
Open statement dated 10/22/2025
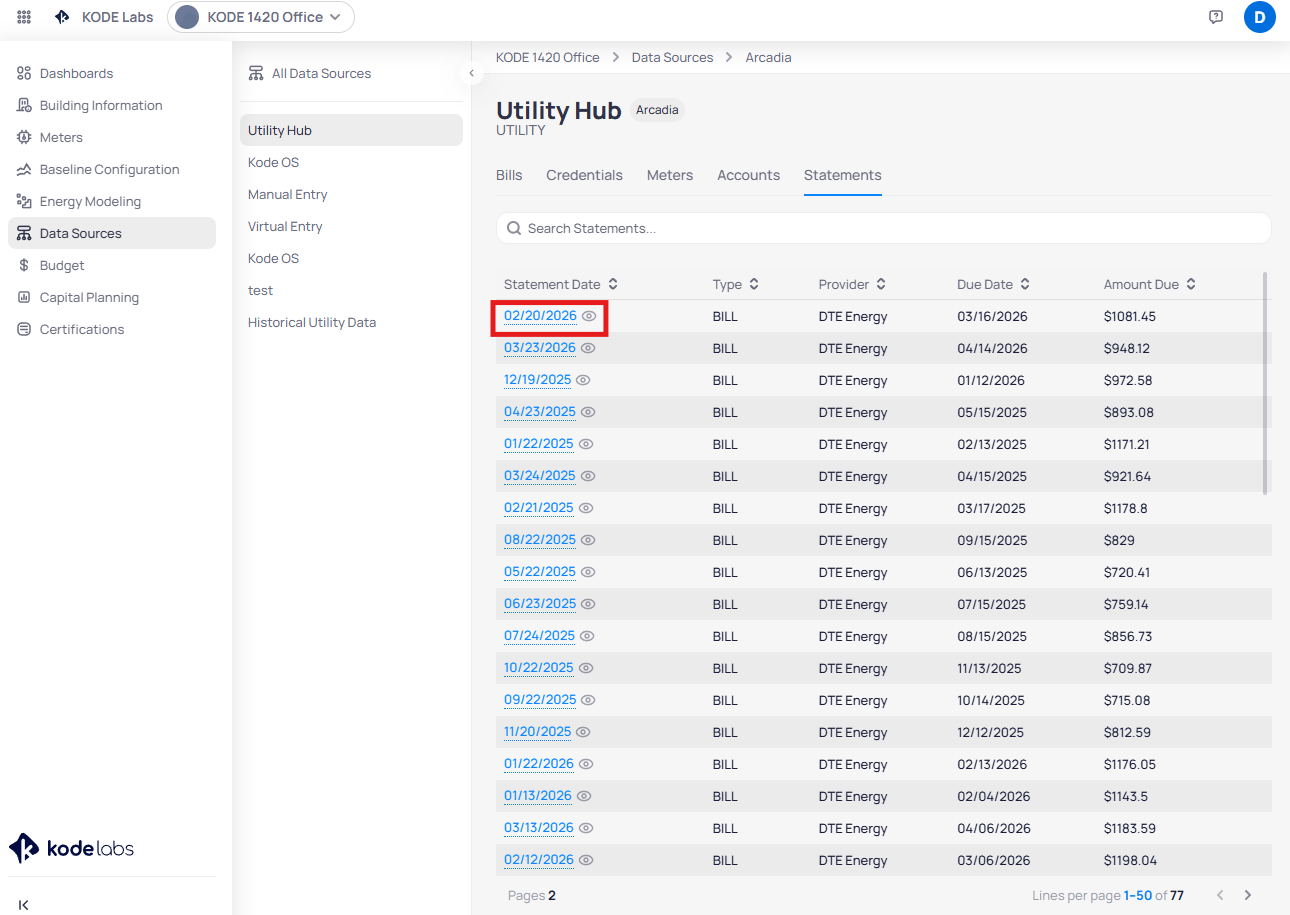(x=539, y=668)
